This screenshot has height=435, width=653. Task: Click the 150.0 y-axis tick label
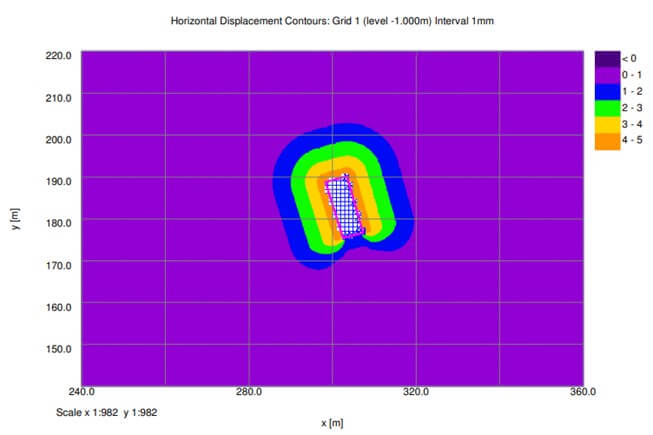click(59, 349)
